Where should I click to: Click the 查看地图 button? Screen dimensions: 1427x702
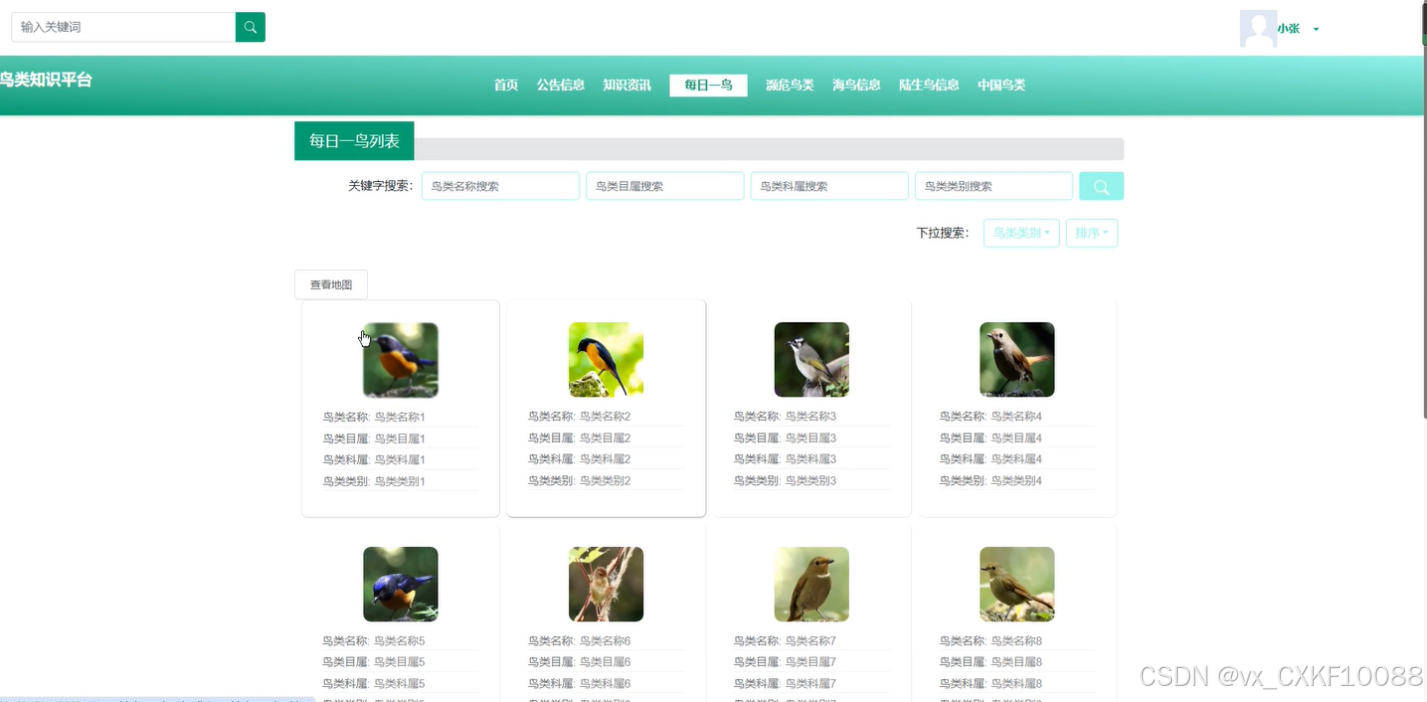pos(331,285)
